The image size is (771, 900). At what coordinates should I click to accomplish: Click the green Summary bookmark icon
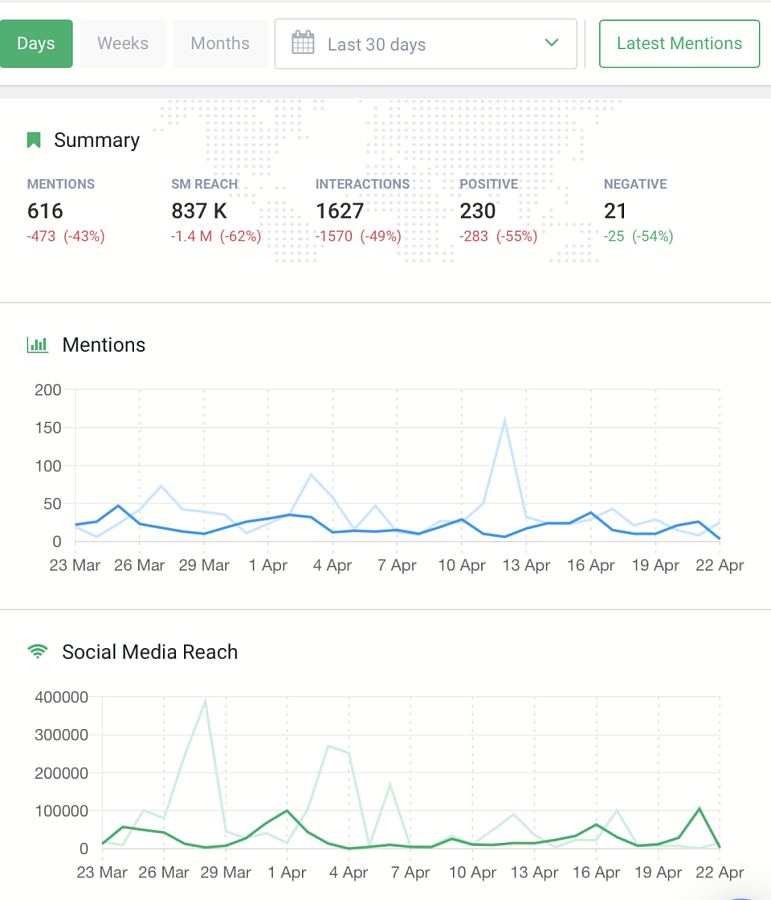point(34,140)
